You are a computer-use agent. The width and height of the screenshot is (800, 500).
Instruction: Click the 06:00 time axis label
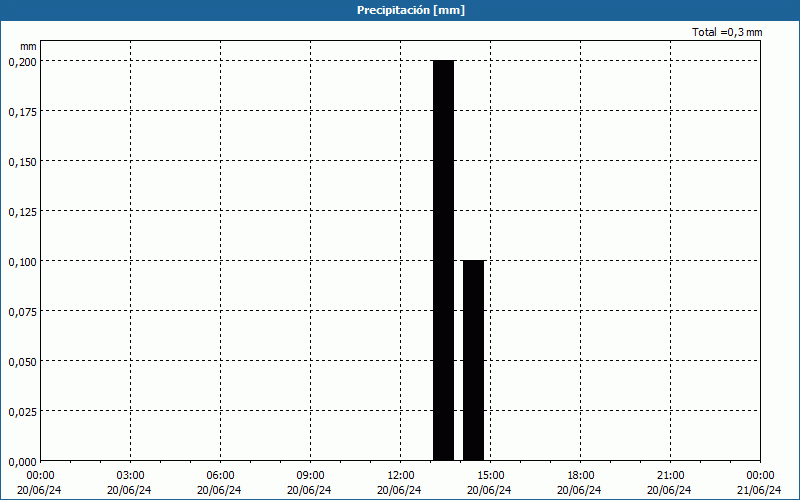tap(220, 476)
